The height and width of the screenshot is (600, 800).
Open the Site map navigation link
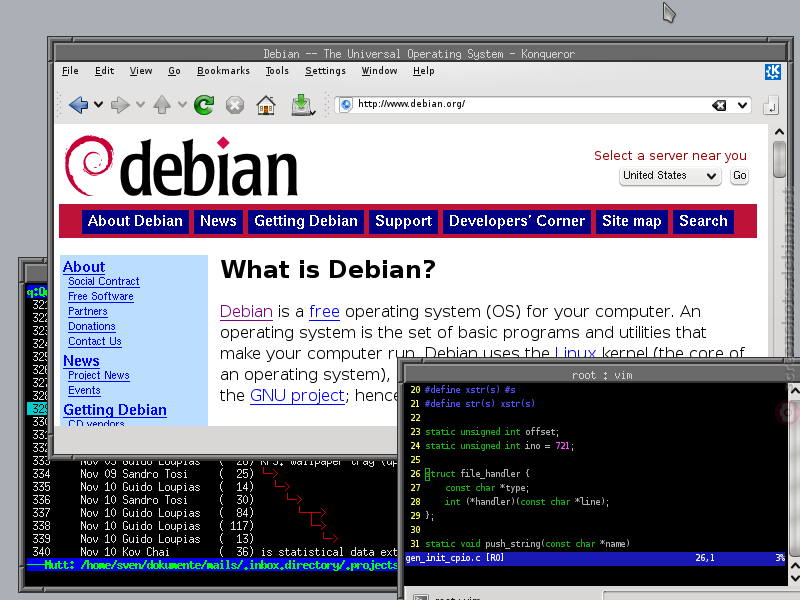(x=632, y=221)
